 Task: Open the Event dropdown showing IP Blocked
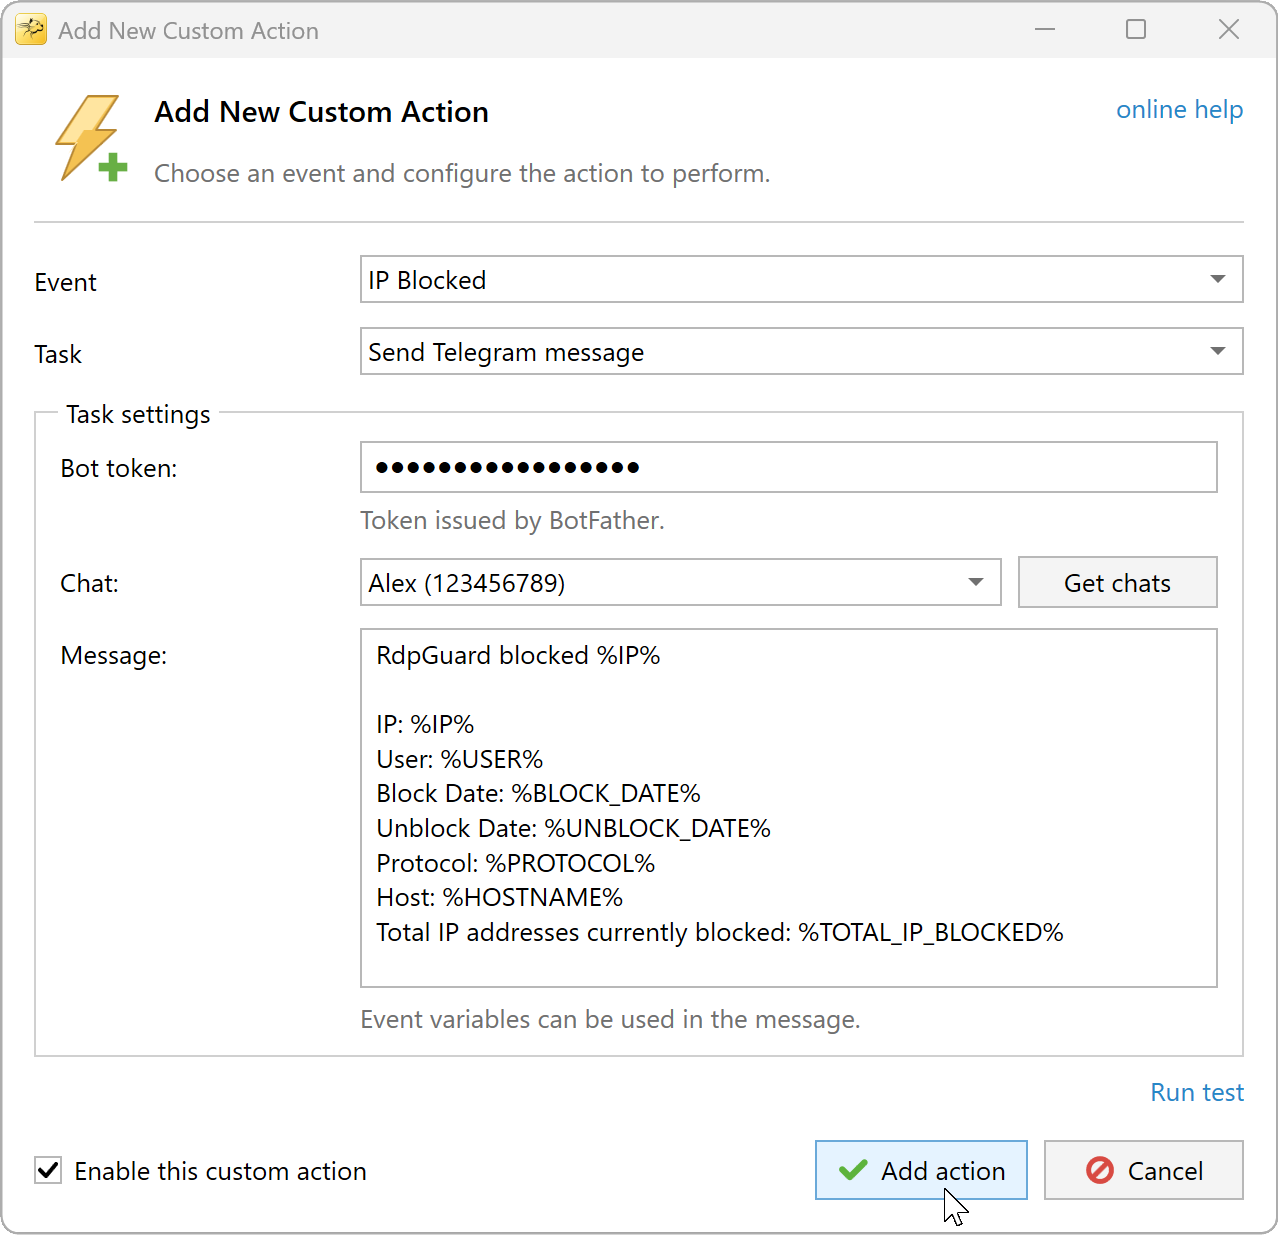pyautogui.click(x=801, y=279)
